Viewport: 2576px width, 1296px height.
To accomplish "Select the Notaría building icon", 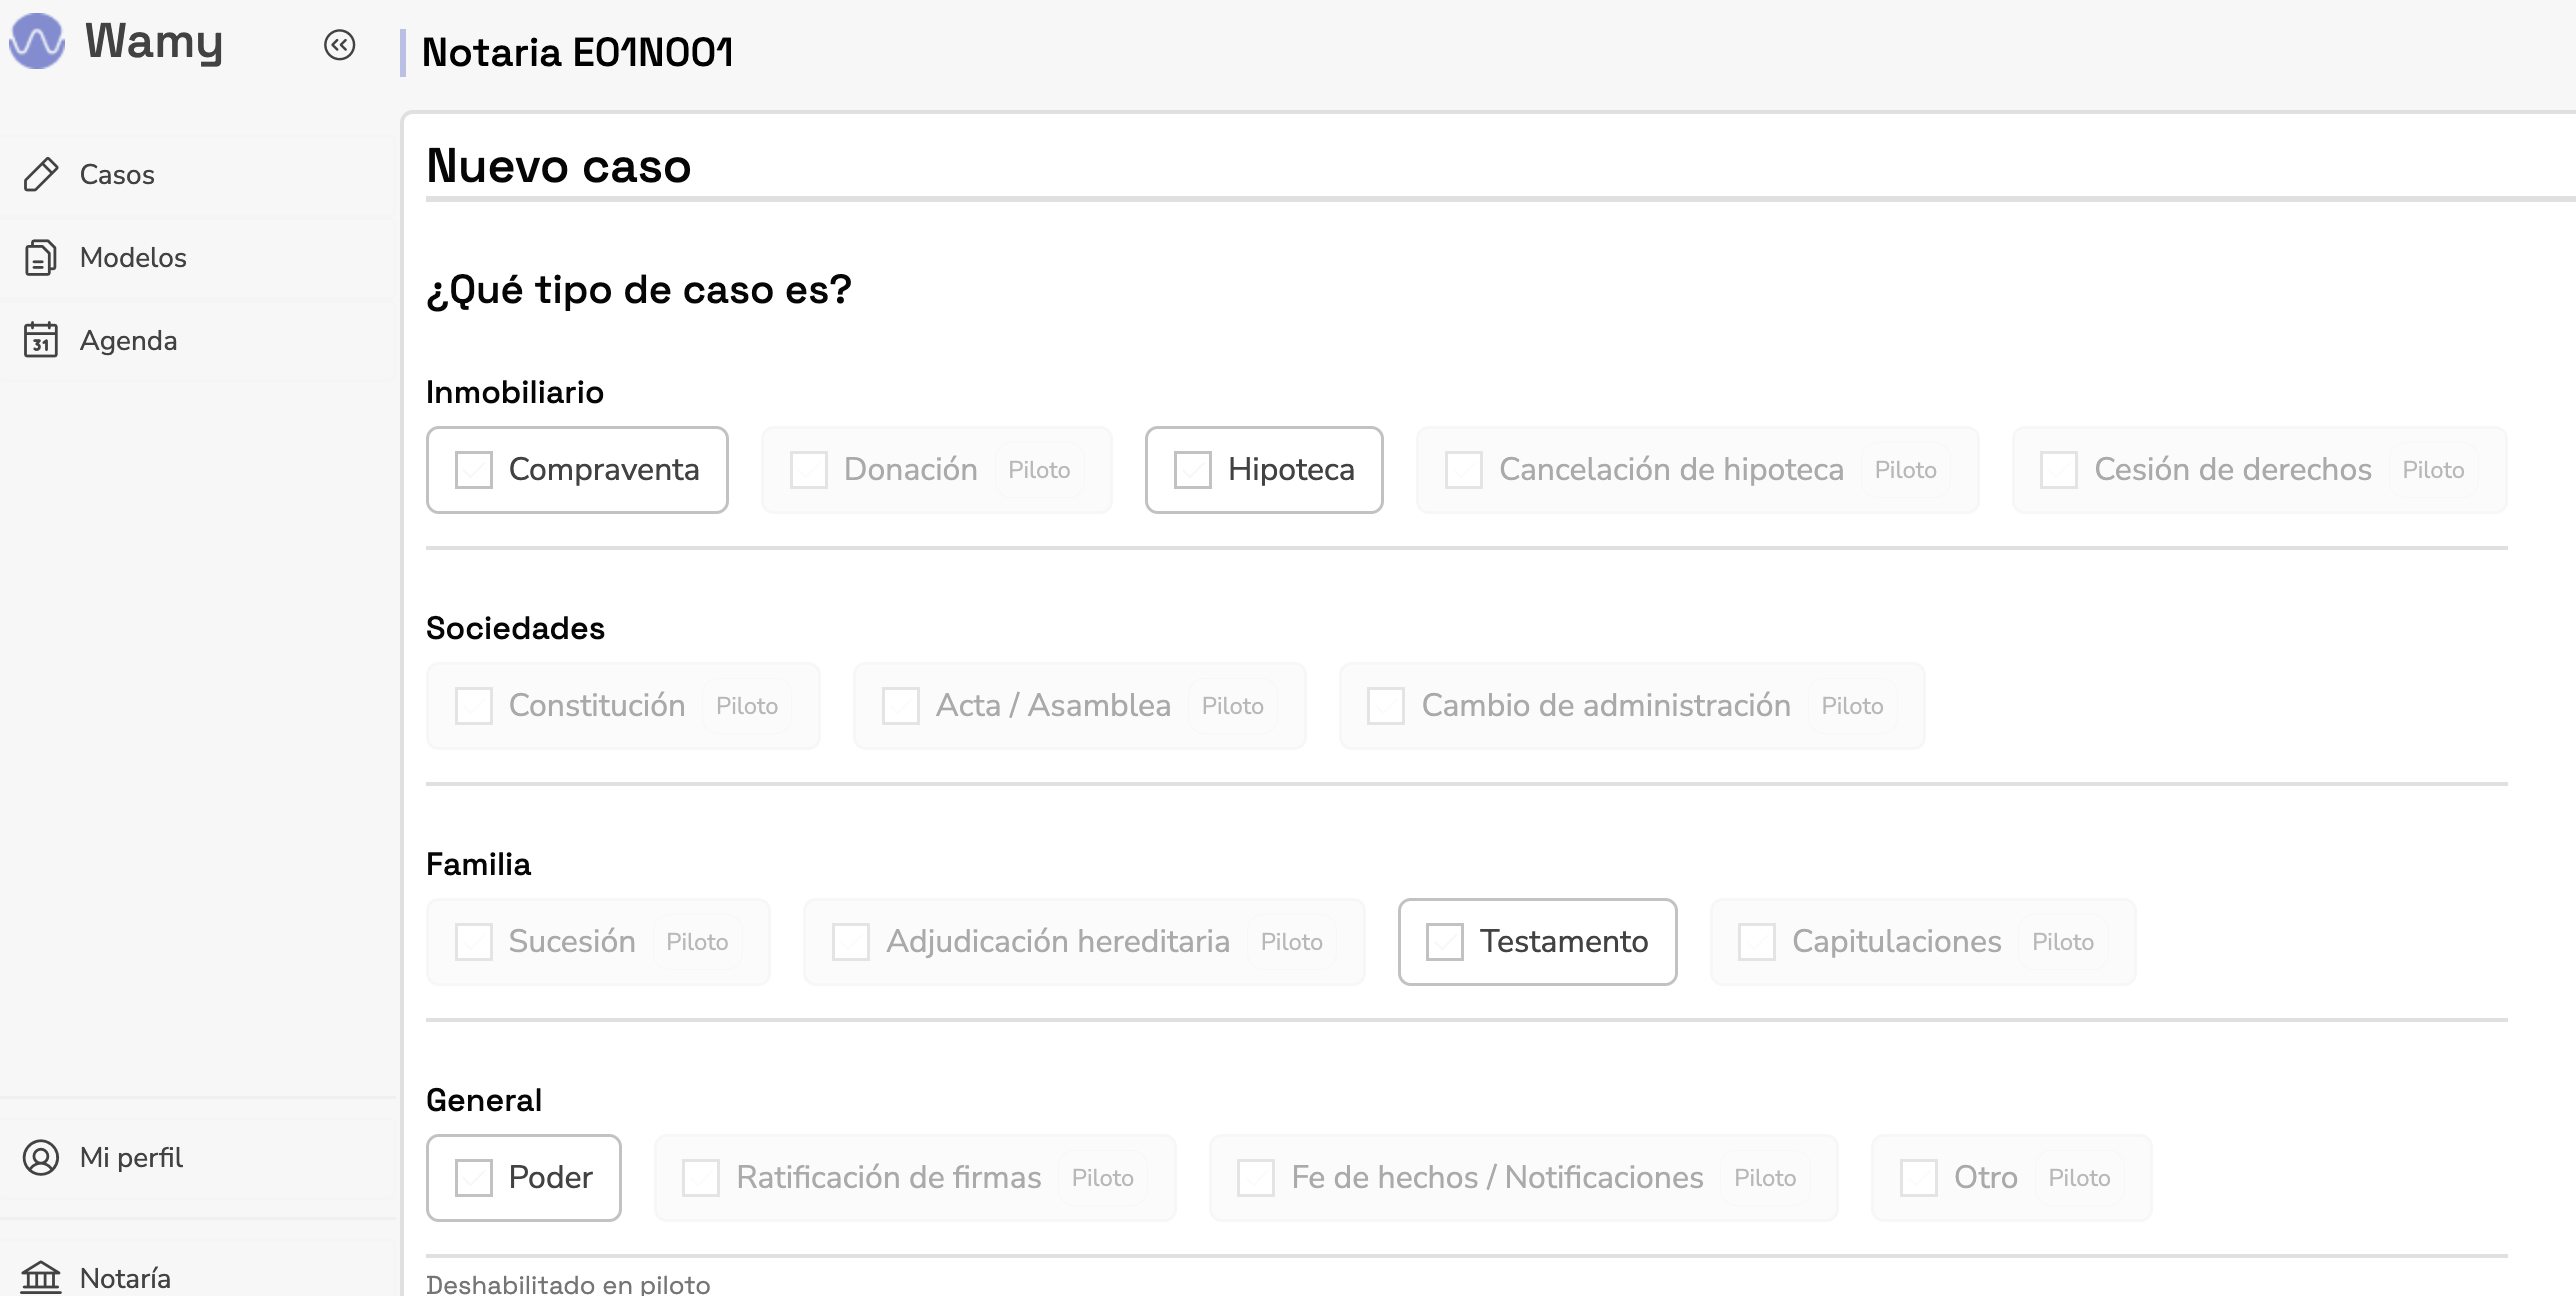I will coord(40,1277).
